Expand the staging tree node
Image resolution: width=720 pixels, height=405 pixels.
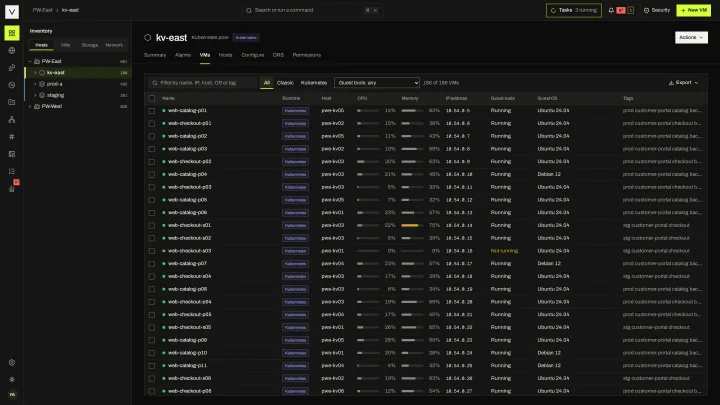coord(35,95)
